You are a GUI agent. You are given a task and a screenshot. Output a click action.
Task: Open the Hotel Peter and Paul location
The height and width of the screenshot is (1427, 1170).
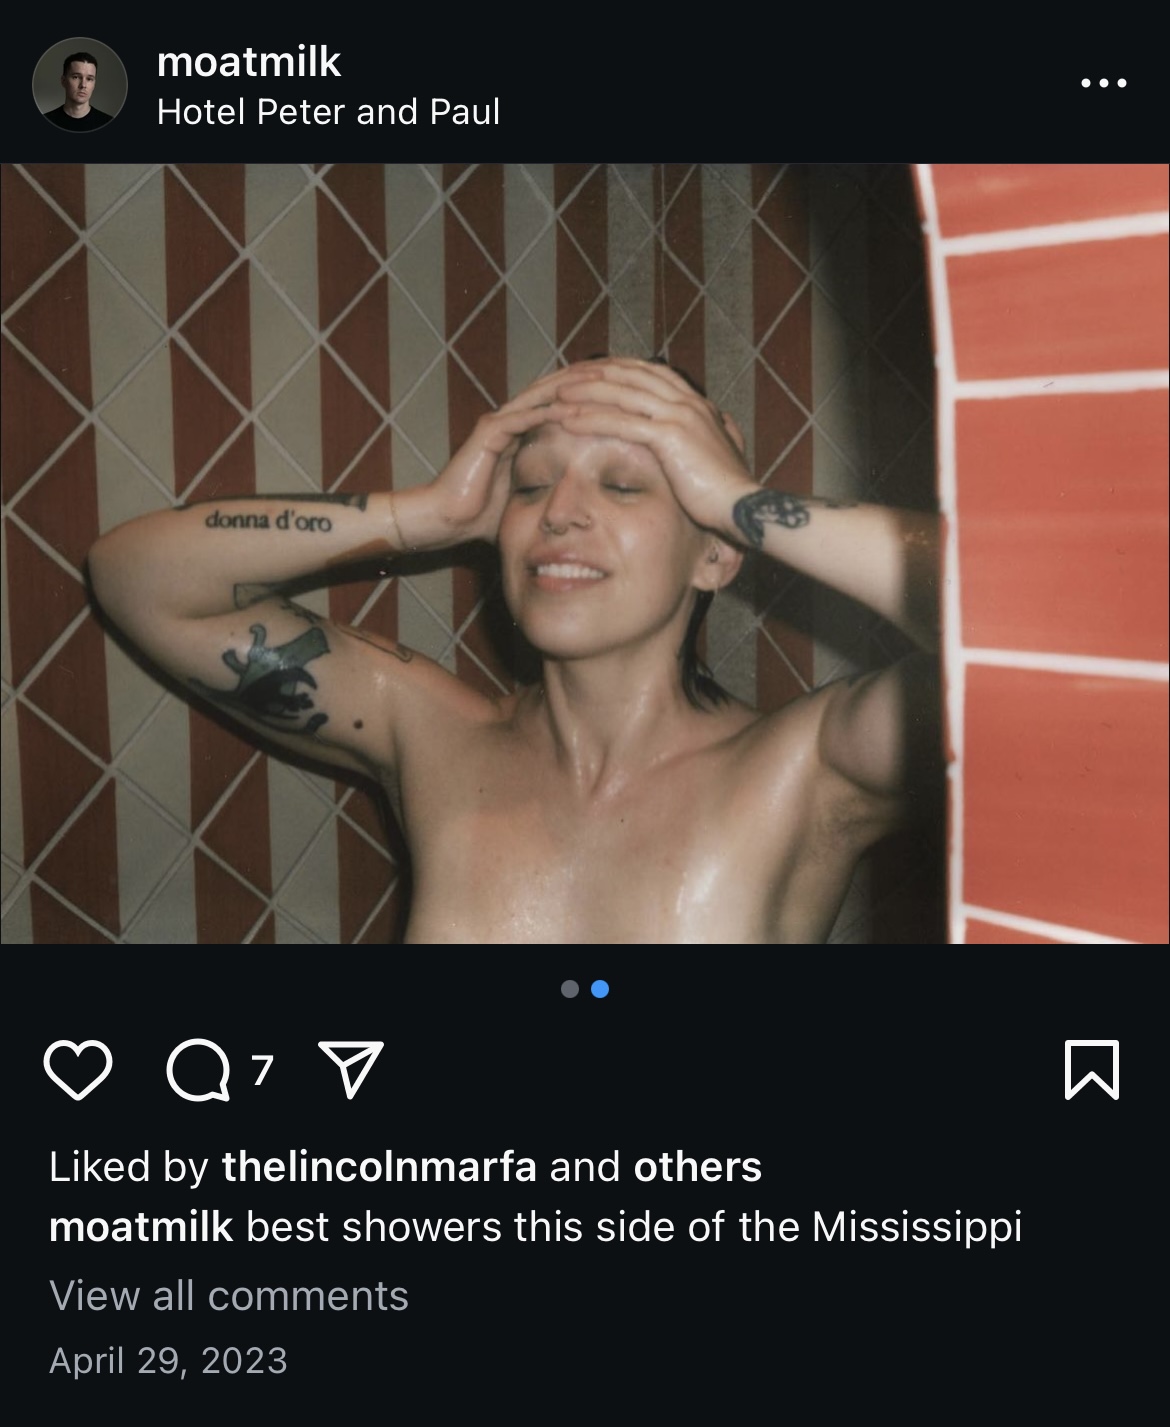(328, 112)
